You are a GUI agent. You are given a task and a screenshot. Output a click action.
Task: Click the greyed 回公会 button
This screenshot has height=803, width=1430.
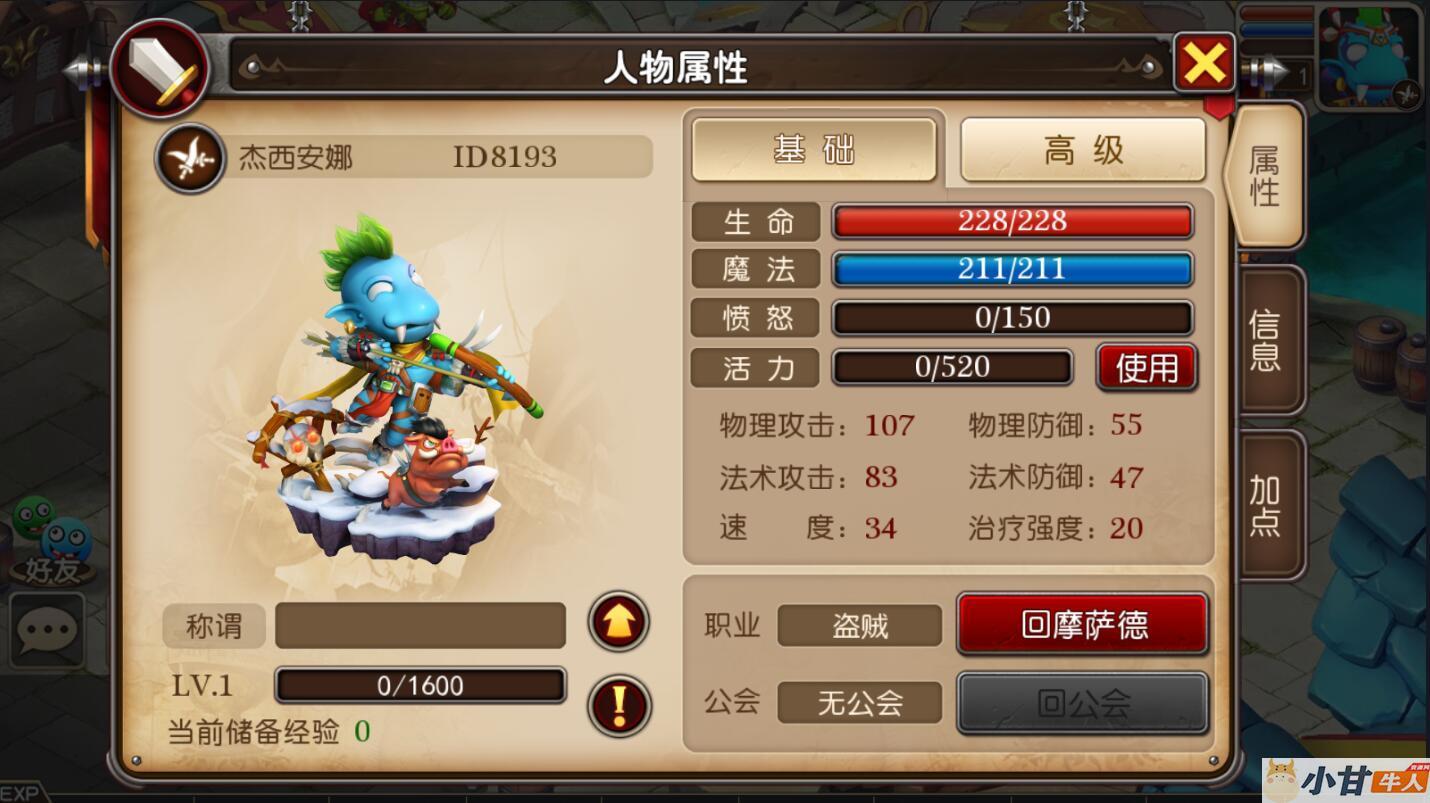pyautogui.click(x=1083, y=703)
